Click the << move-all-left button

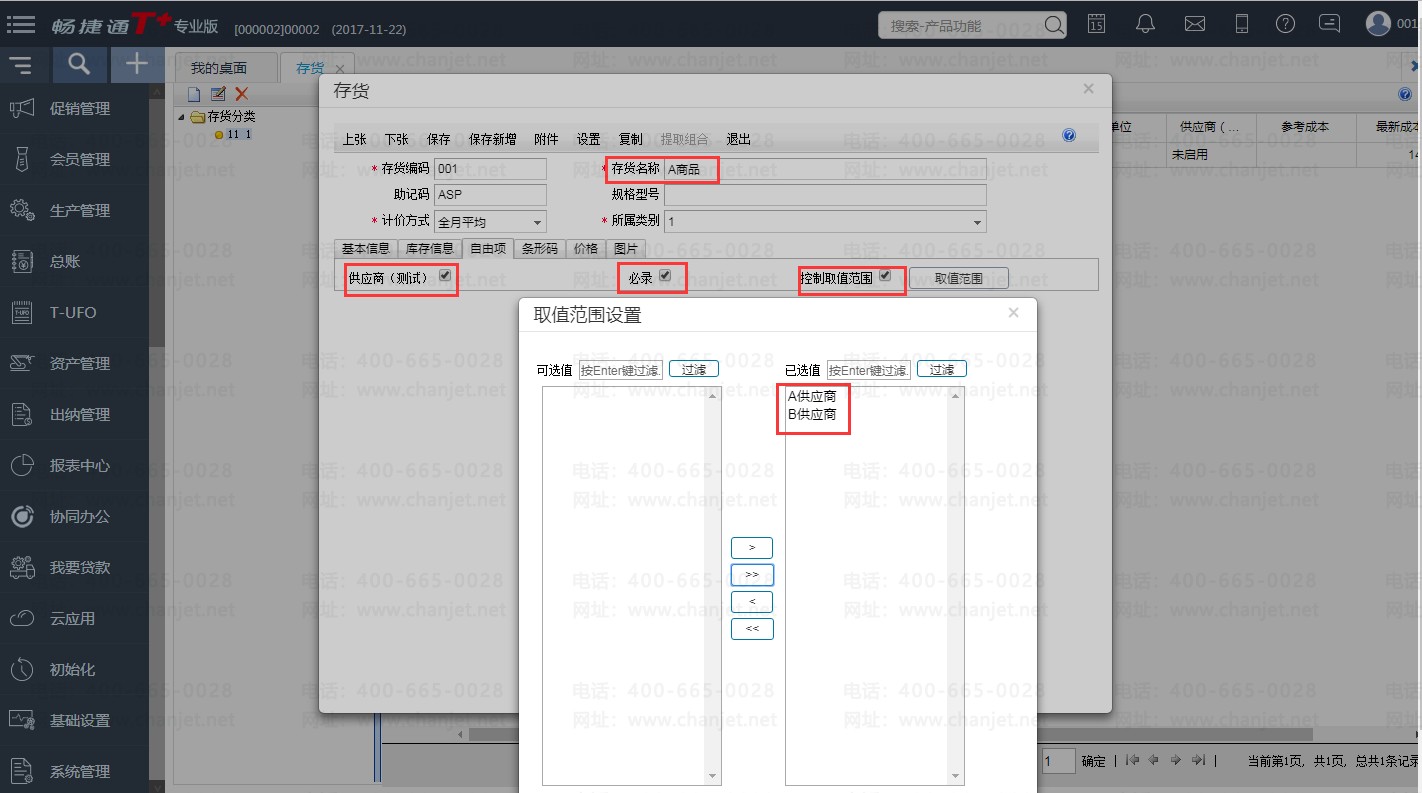pos(752,629)
